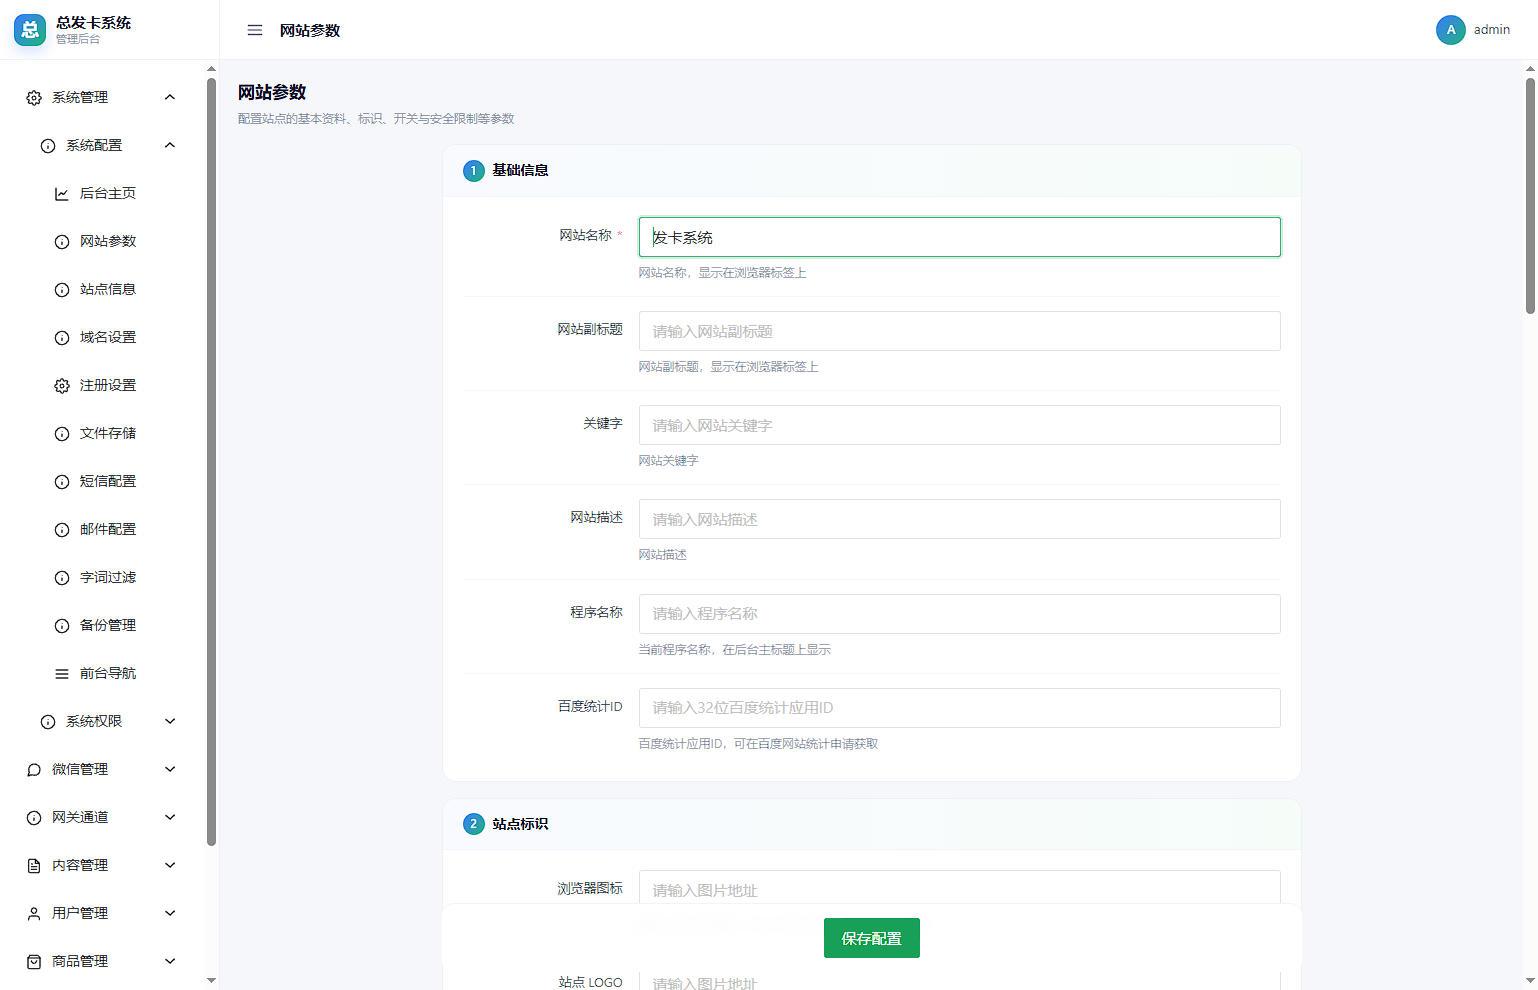This screenshot has height=990, width=1538.
Task: Click the 短信配置 sidebar icon
Action: tap(62, 481)
